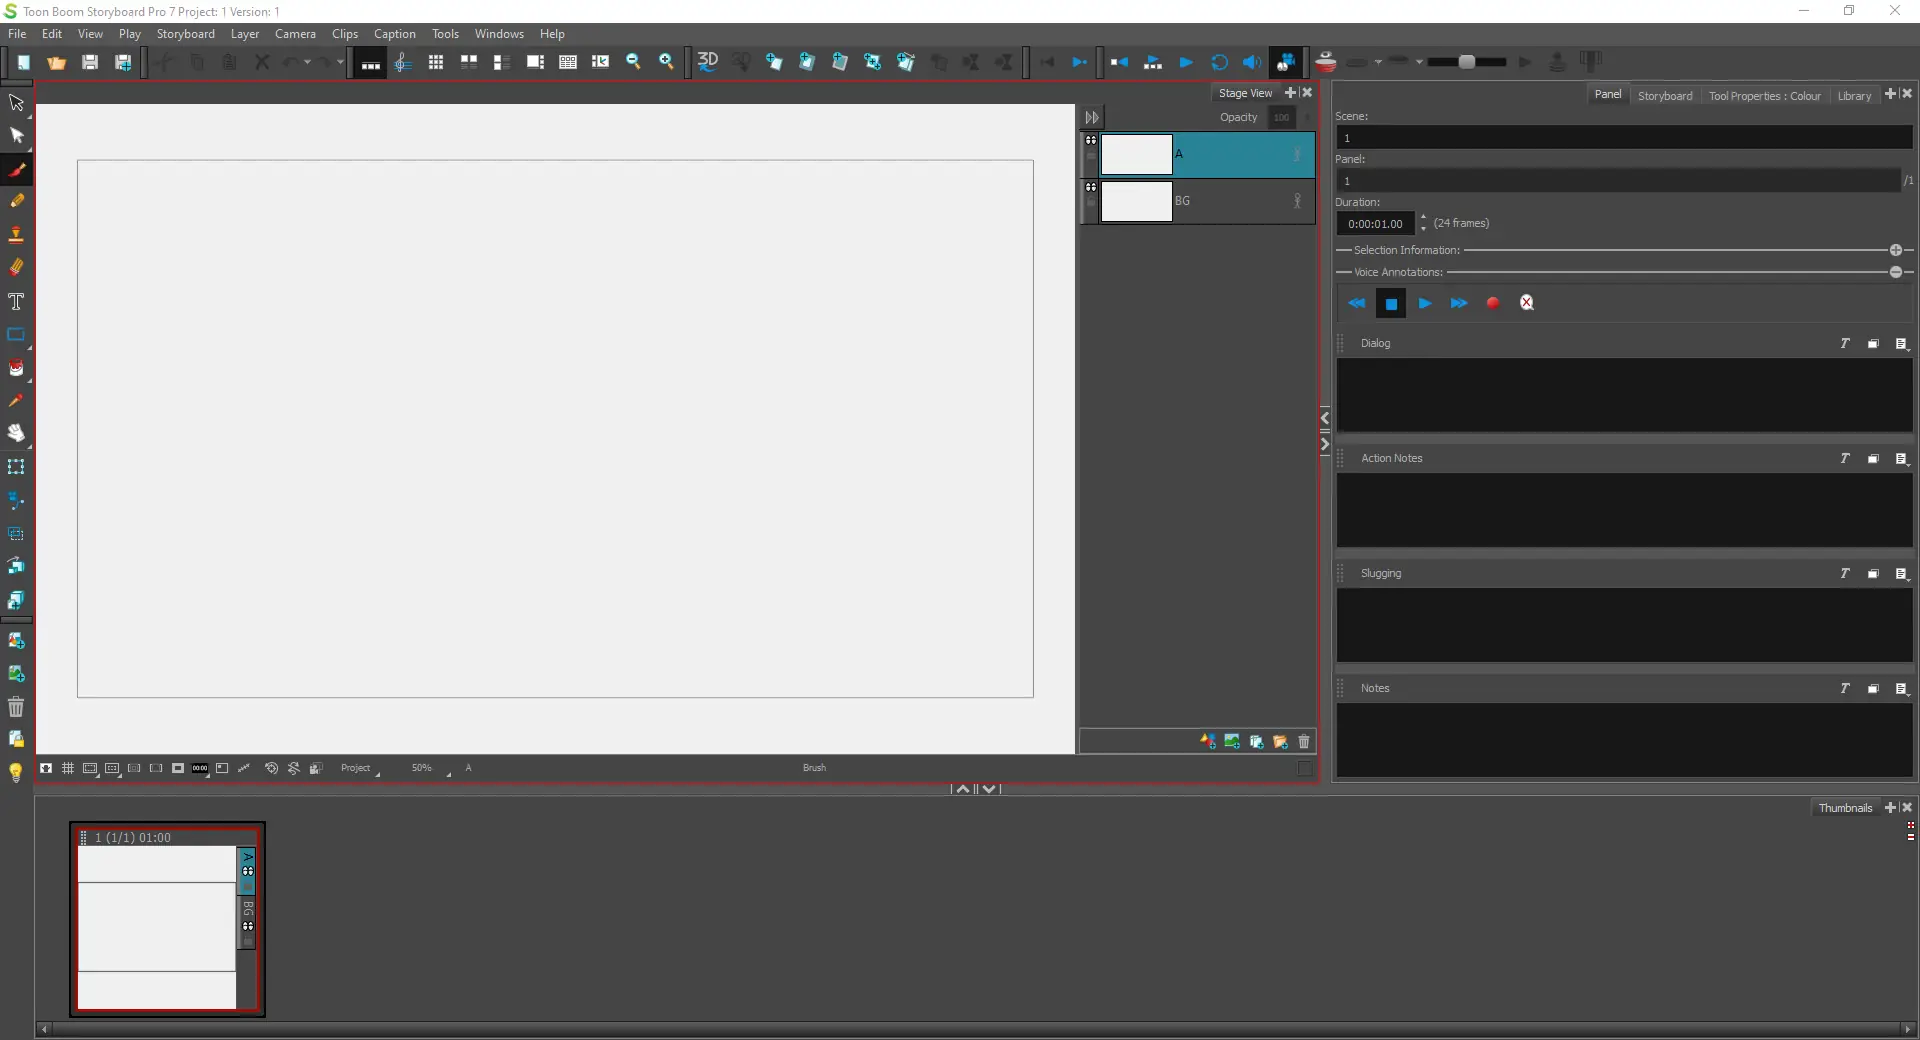Viewport: 1920px width, 1040px height.
Task: Open the 3D navigation tool
Action: click(708, 62)
